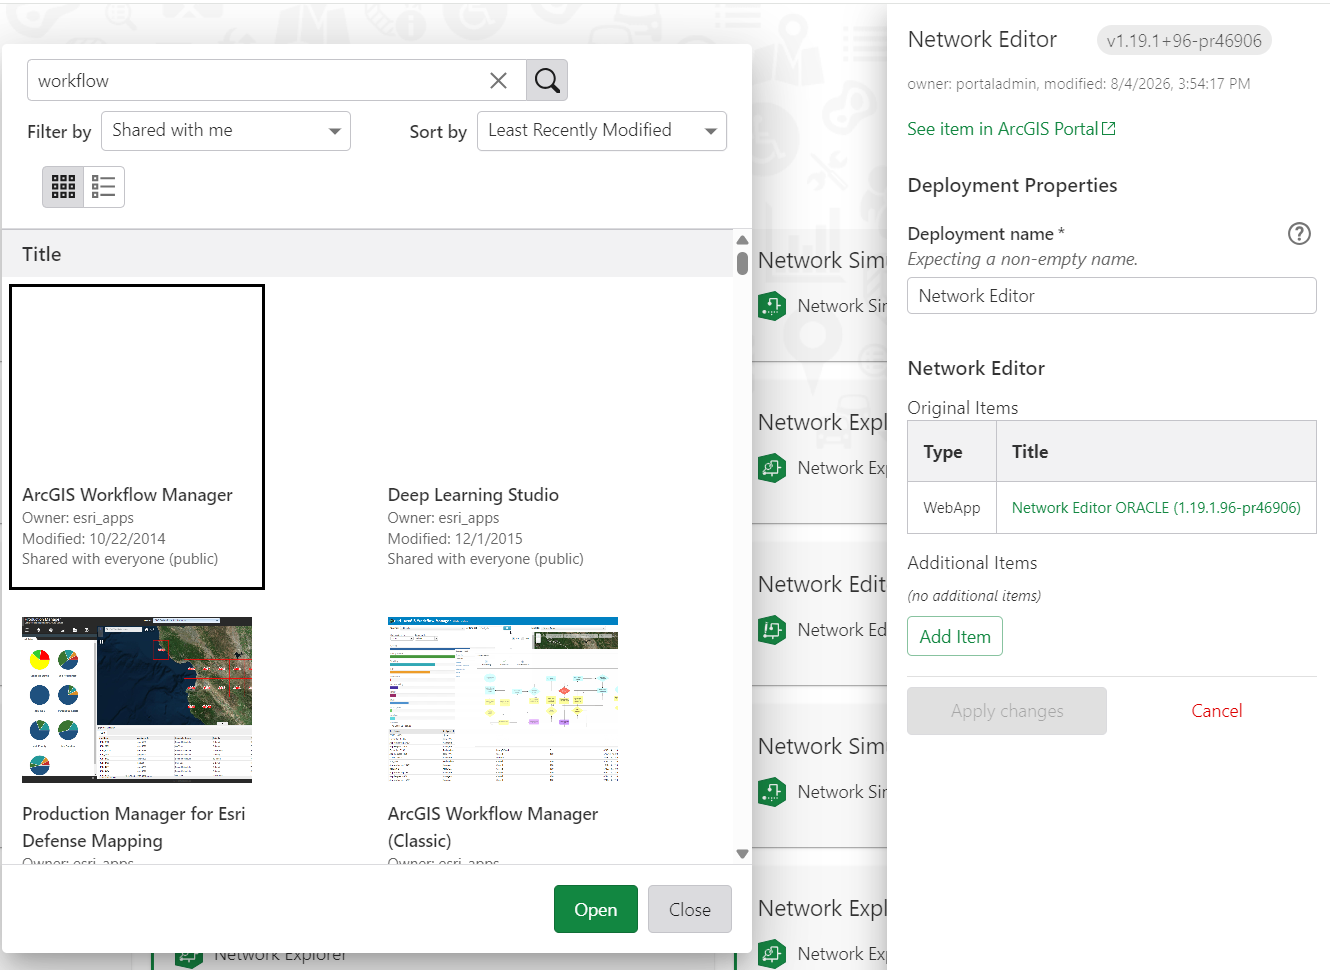Click the Modified: 12/1/2015 text
This screenshot has width=1330, height=970.
[x=455, y=538]
